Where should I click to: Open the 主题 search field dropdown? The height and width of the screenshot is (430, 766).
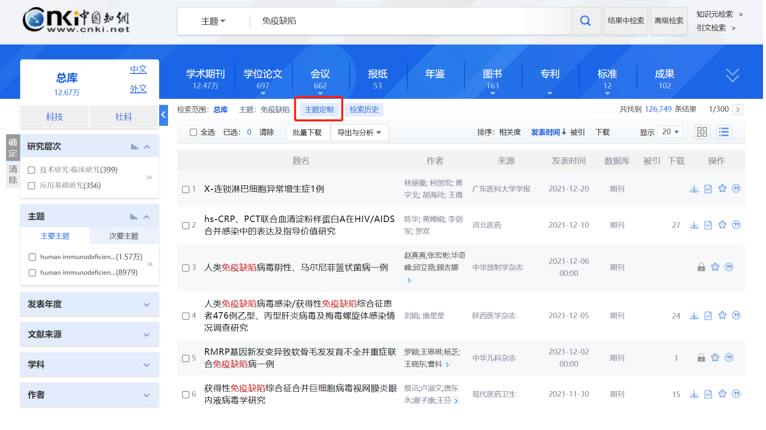click(213, 21)
